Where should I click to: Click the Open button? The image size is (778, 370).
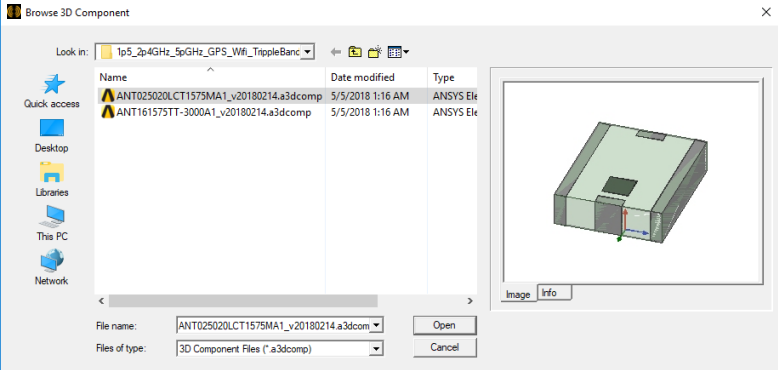pyautogui.click(x=445, y=325)
